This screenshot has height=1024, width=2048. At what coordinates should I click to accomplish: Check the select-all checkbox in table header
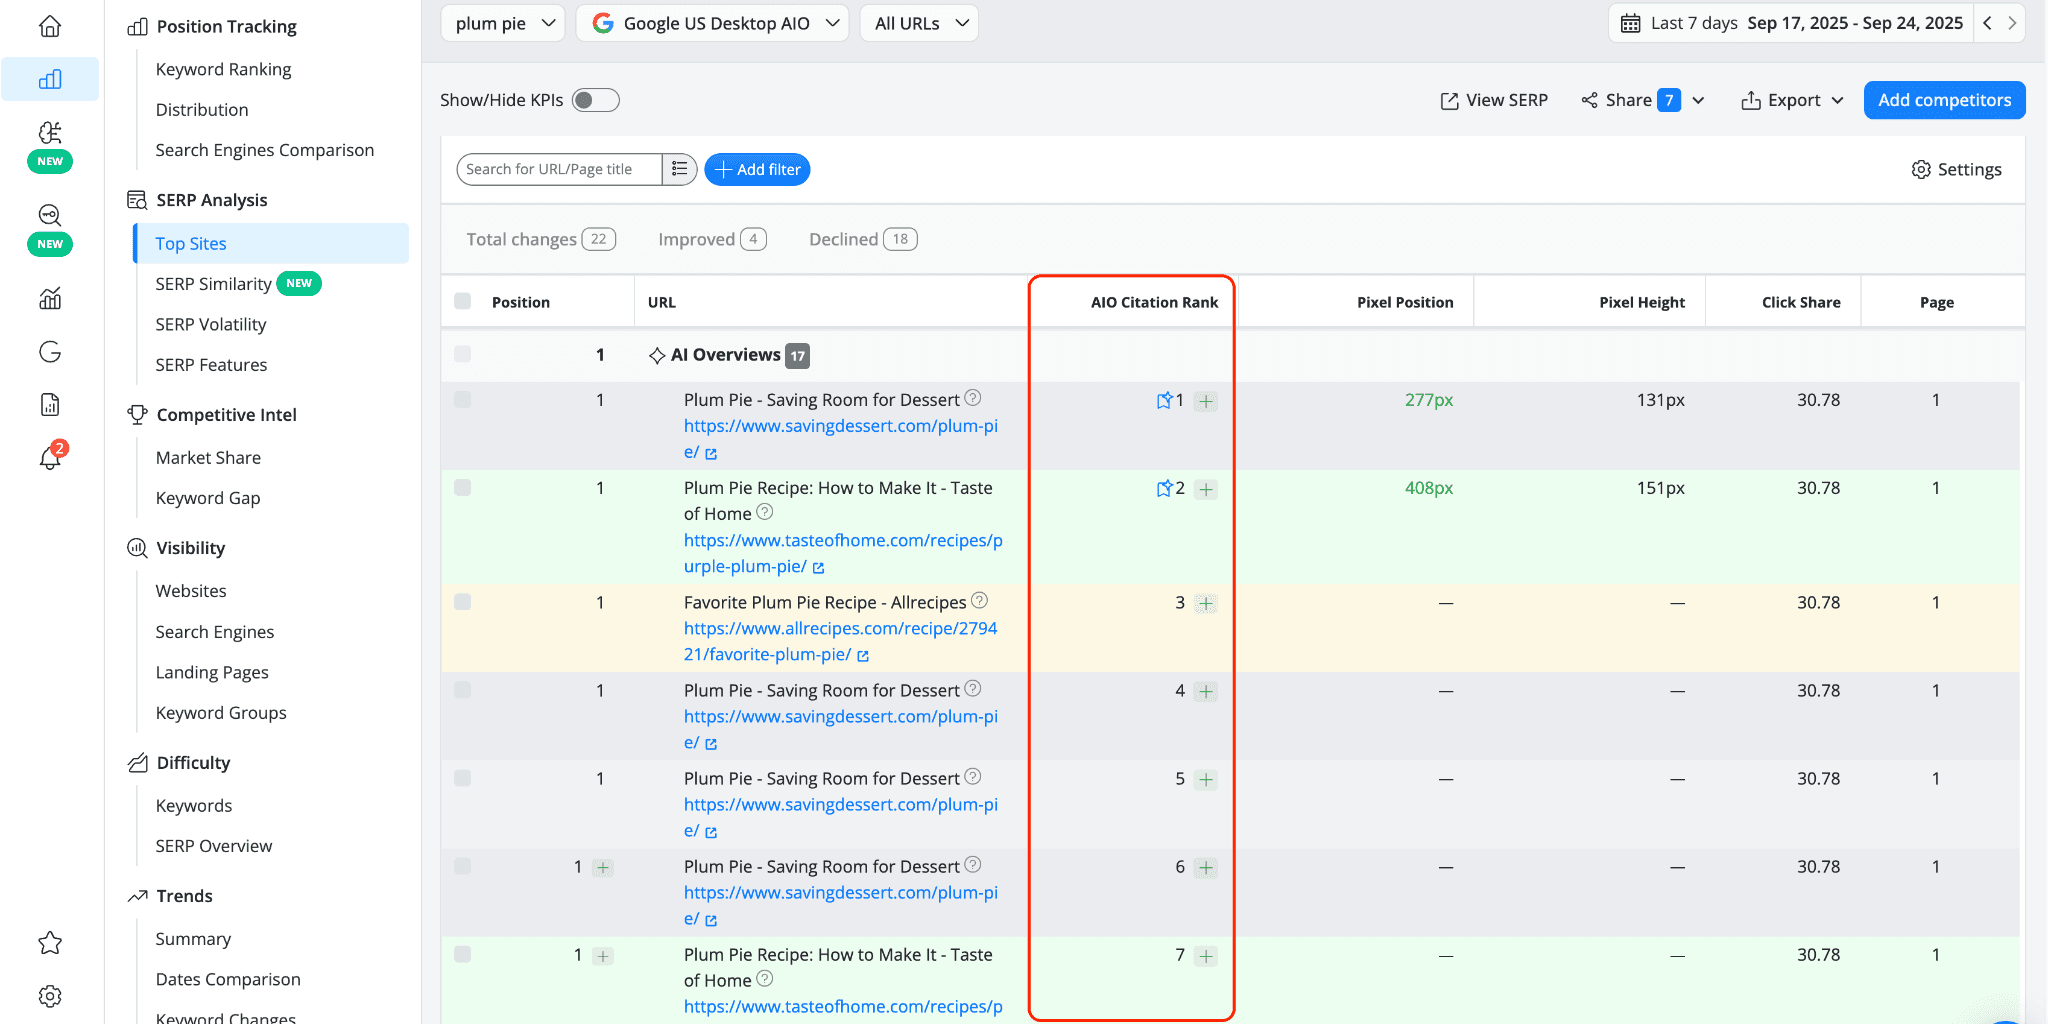click(x=462, y=301)
